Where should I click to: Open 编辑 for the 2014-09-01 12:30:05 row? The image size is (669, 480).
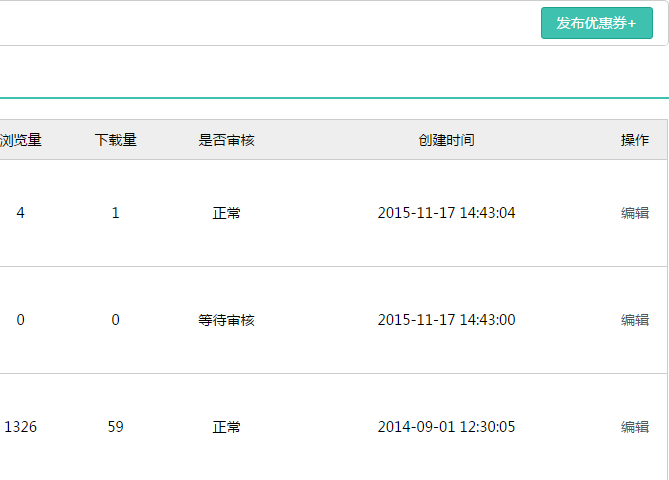(x=635, y=427)
